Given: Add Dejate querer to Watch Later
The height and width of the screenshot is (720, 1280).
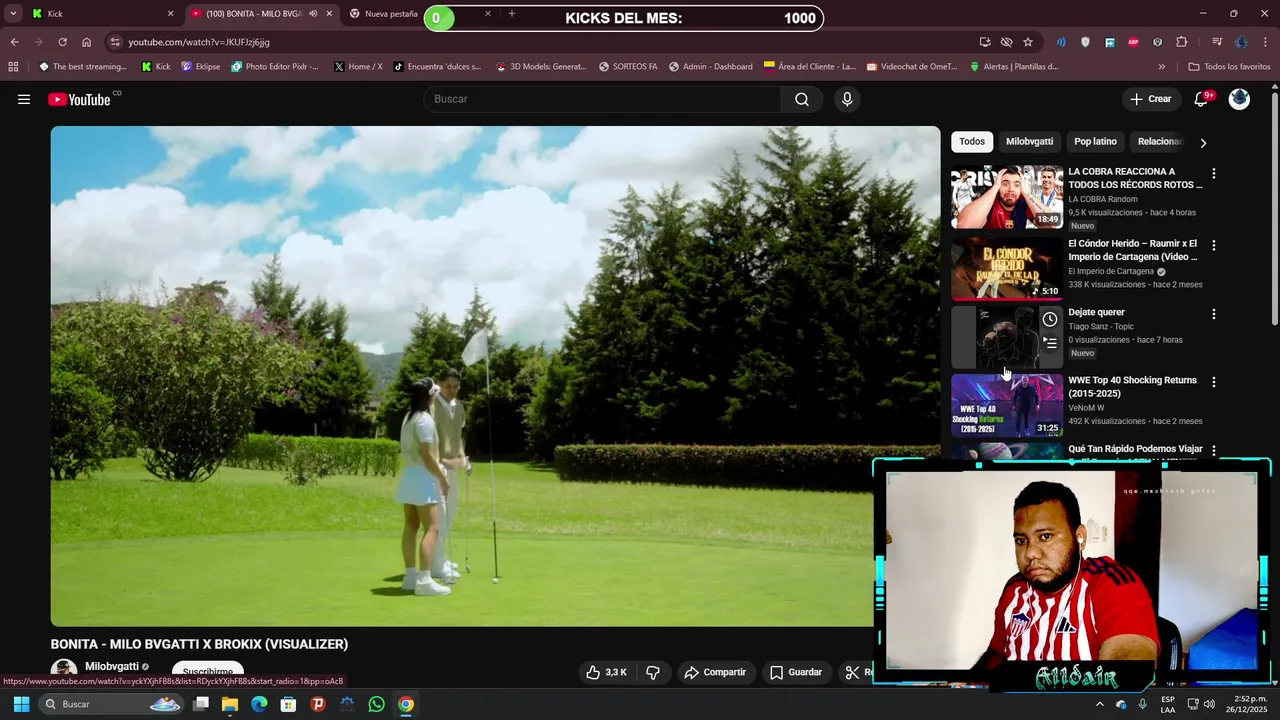Looking at the screenshot, I should 1050,319.
